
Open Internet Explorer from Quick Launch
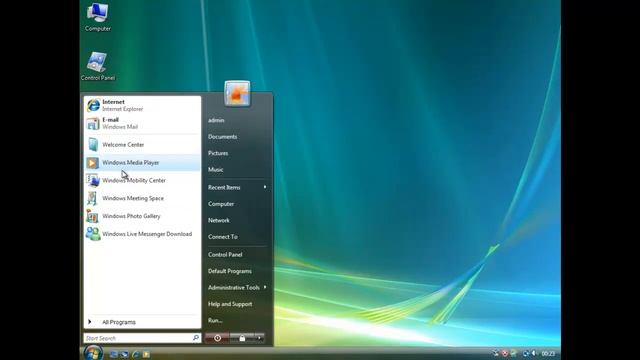(x=135, y=354)
